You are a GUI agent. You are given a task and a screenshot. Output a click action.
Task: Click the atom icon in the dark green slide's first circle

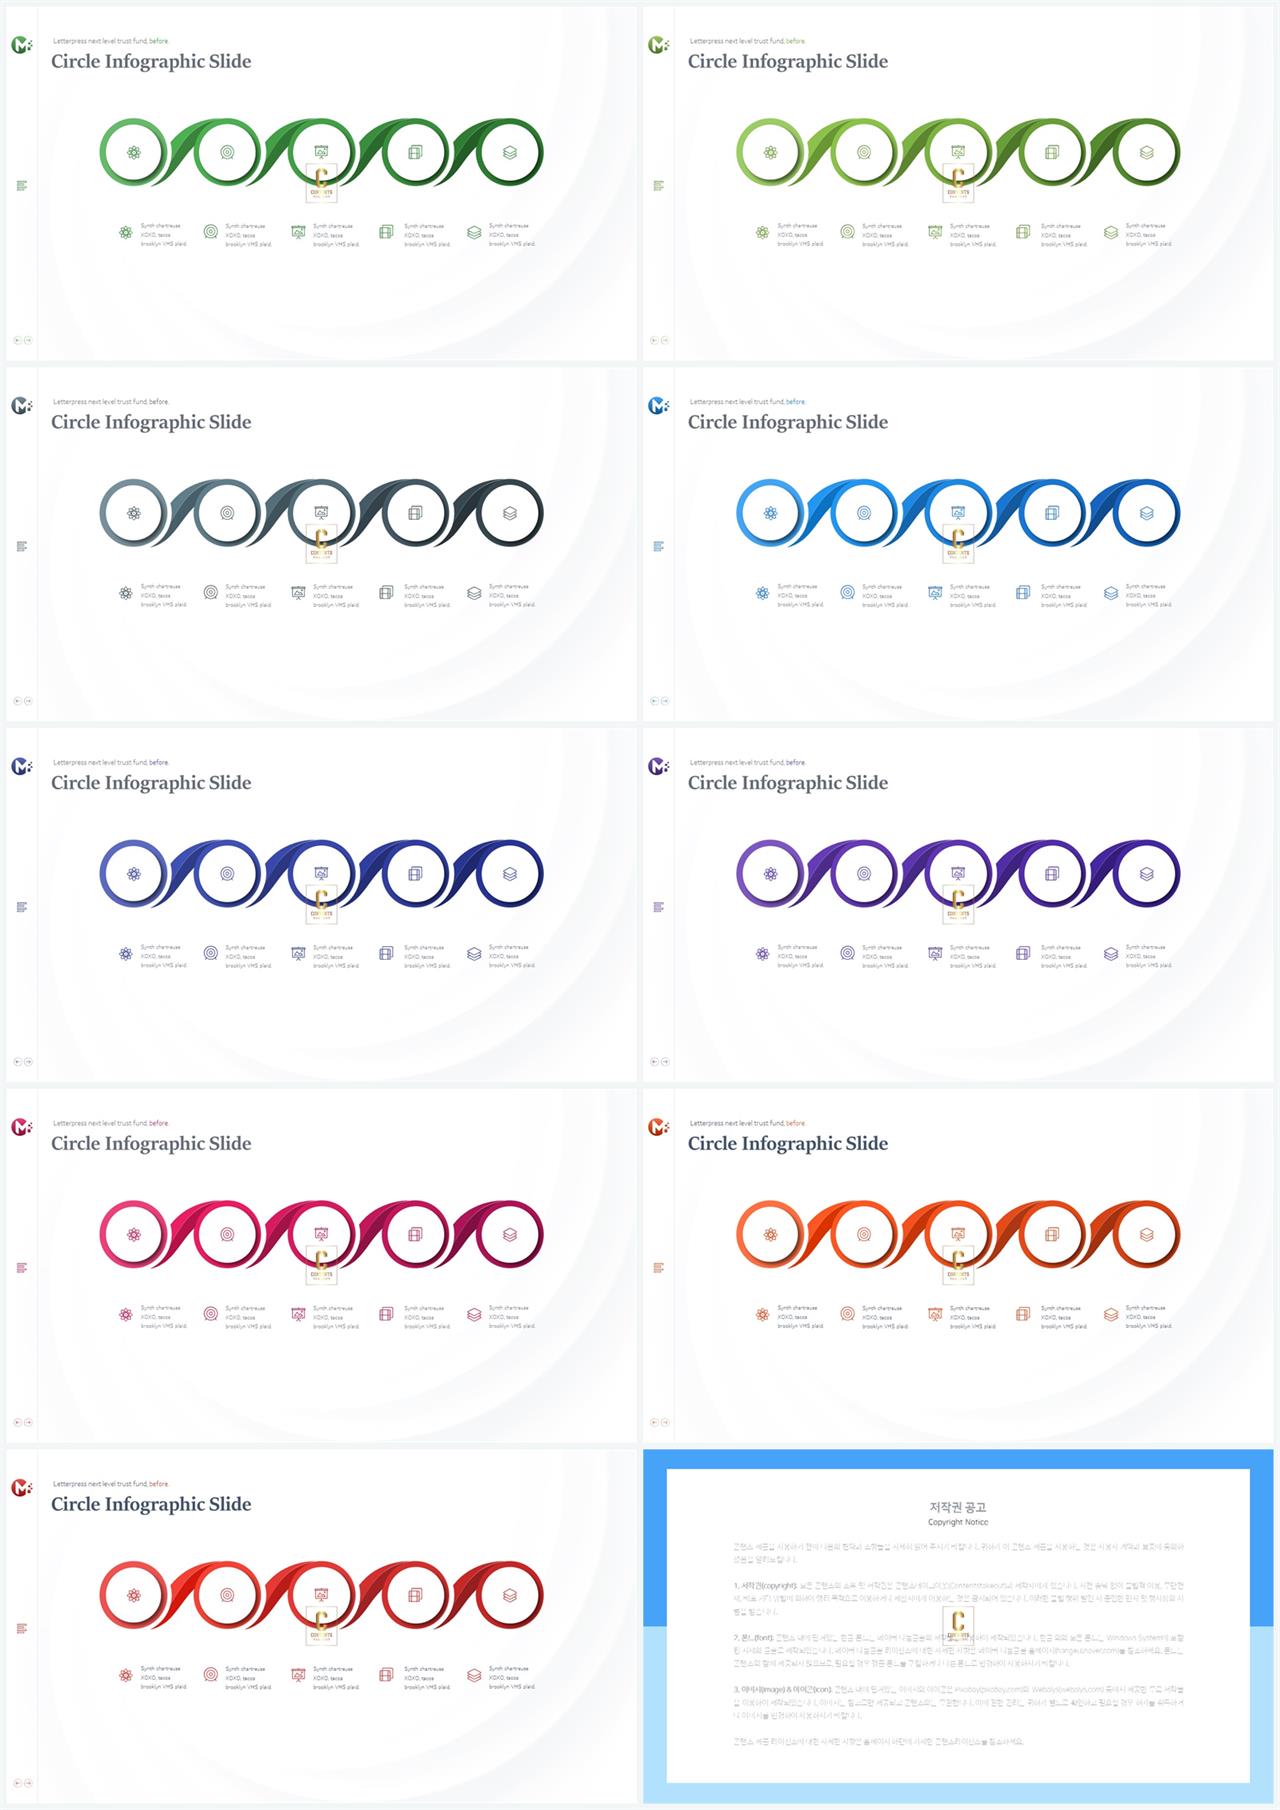(134, 153)
